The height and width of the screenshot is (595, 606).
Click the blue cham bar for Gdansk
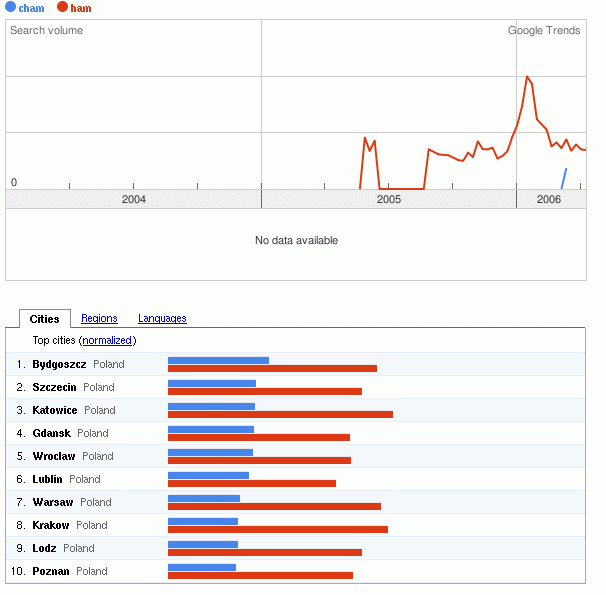coord(211,429)
